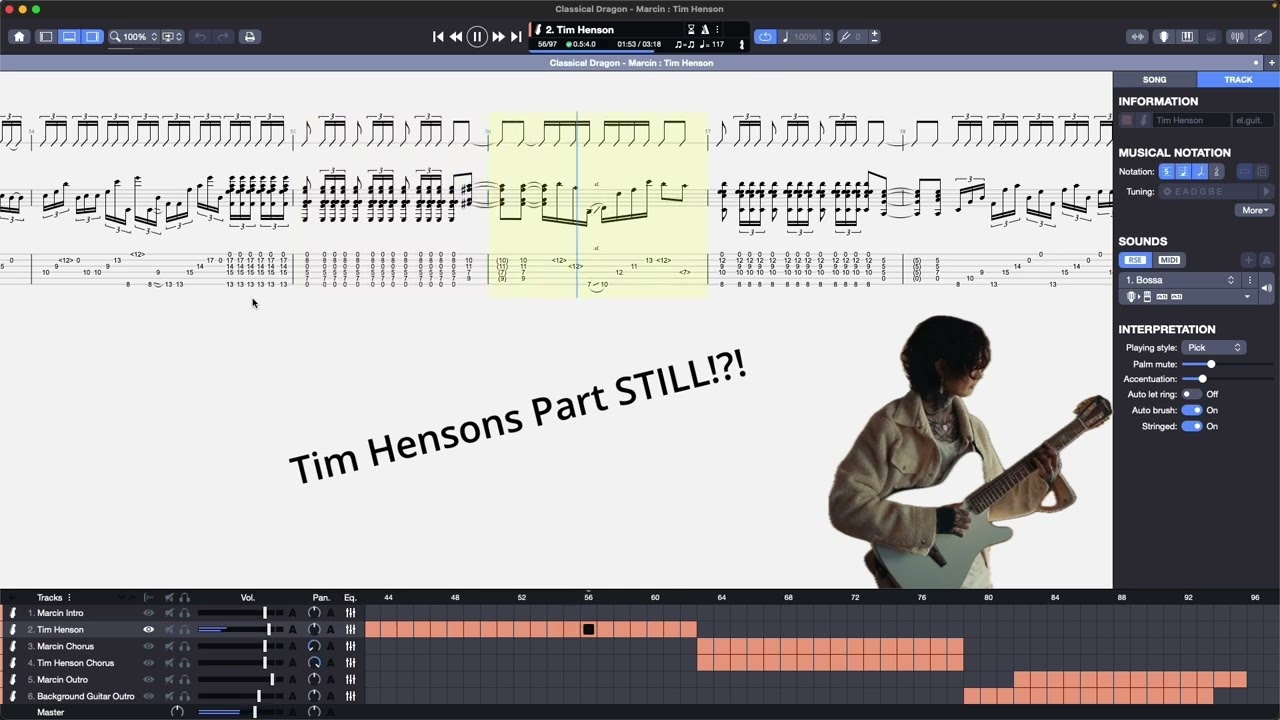Screen dimensions: 1280x720
Task: Open the Tracks options menu
Action: pyautogui.click(x=69, y=598)
